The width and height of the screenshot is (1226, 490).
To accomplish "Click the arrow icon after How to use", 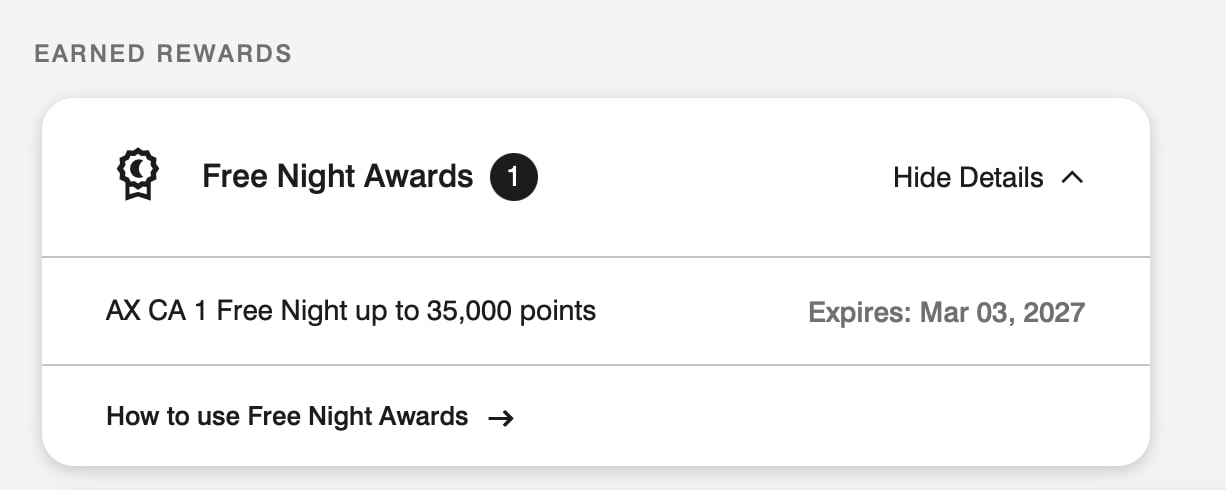I will pyautogui.click(x=501, y=417).
